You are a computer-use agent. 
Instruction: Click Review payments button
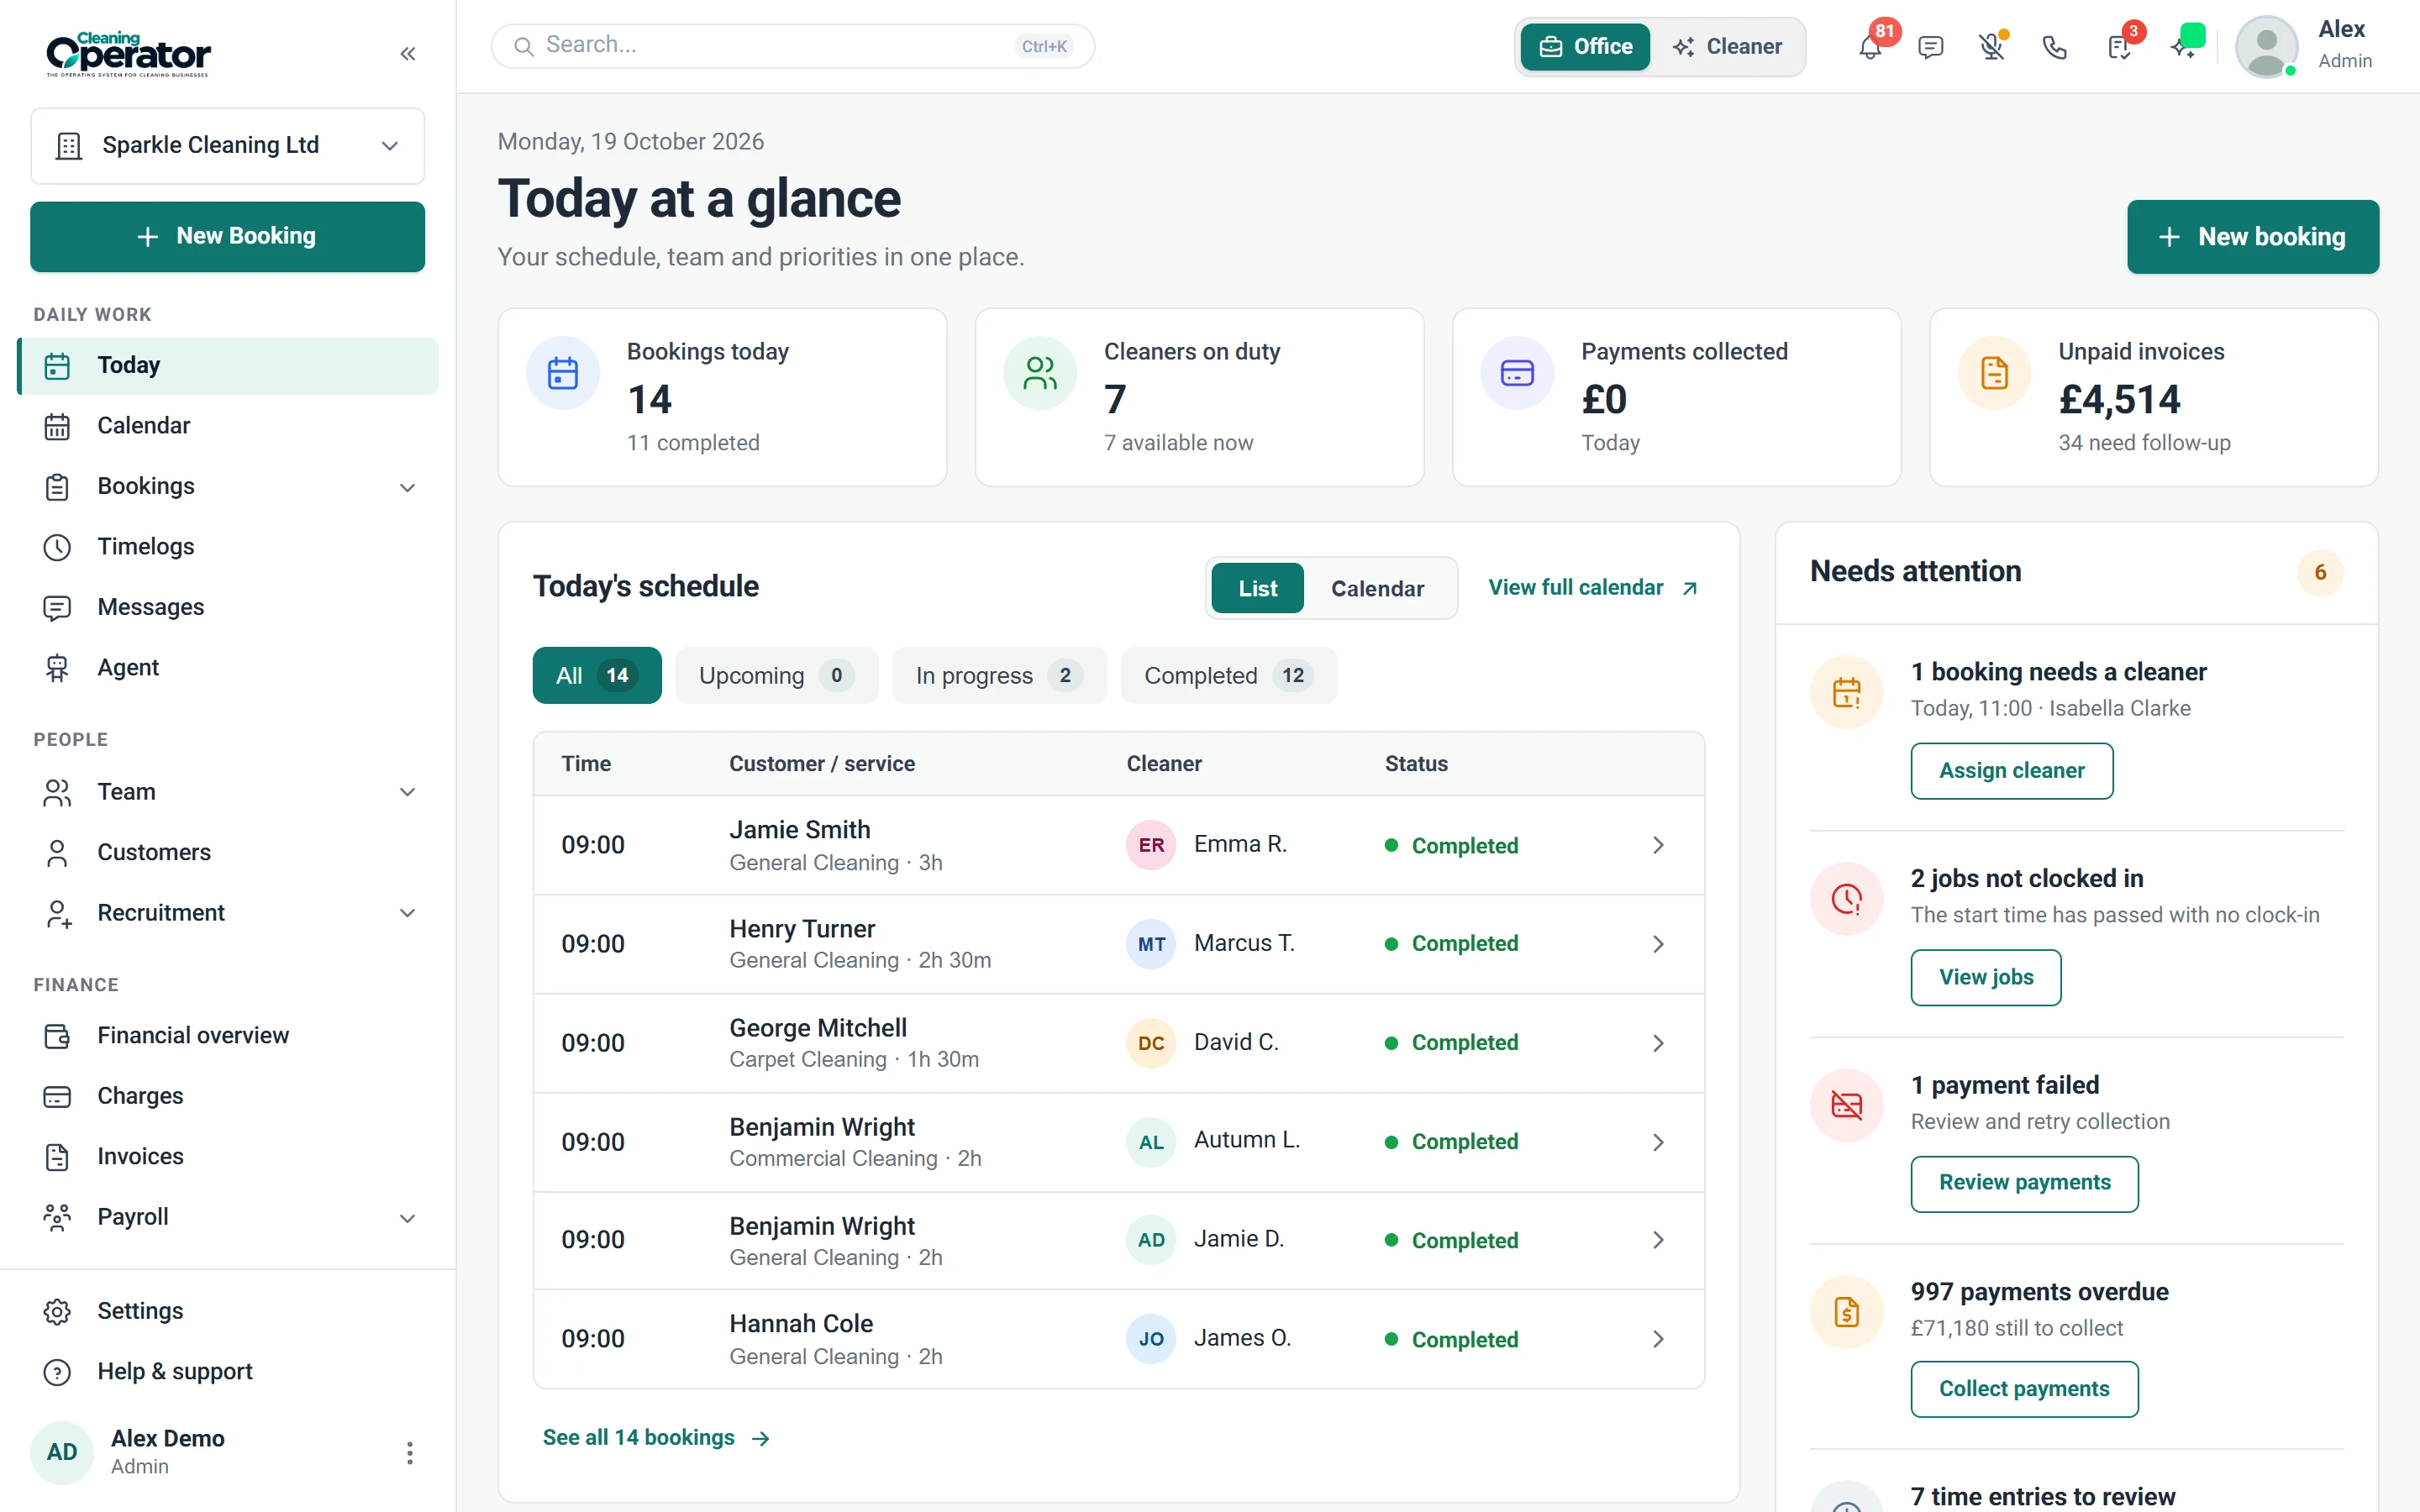click(x=2024, y=1184)
